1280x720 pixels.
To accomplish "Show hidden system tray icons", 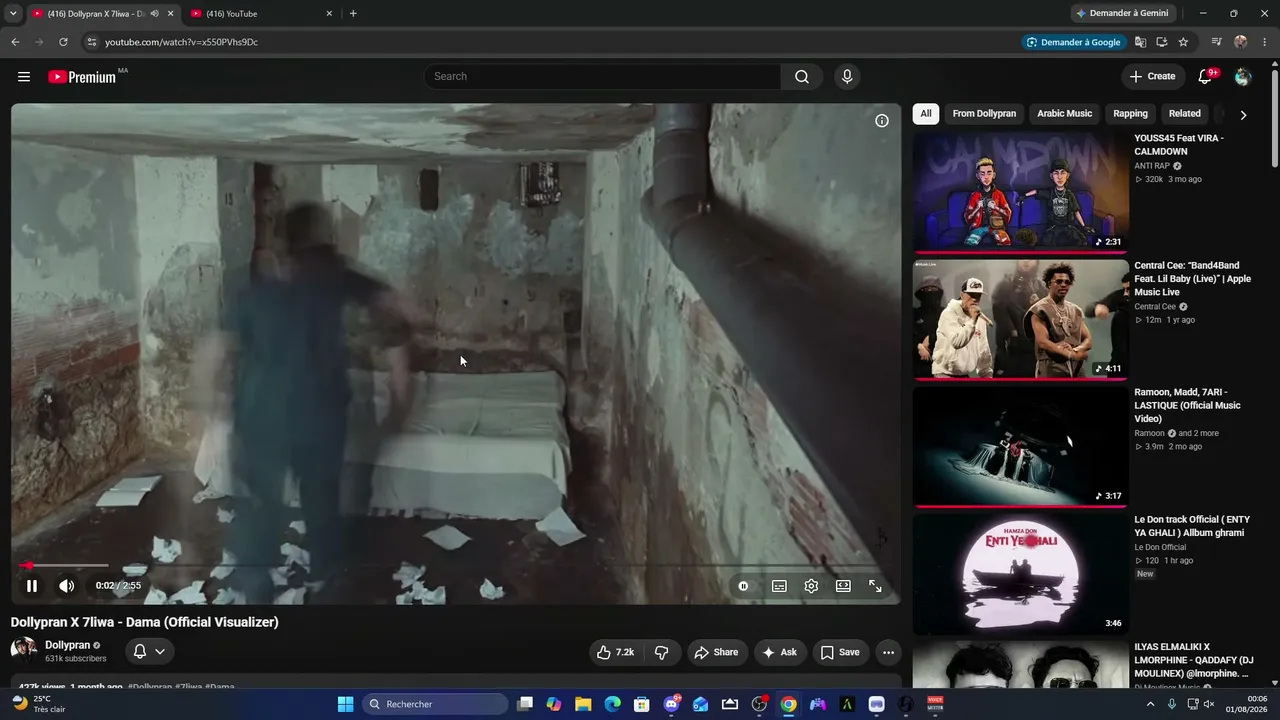I will tap(1150, 704).
